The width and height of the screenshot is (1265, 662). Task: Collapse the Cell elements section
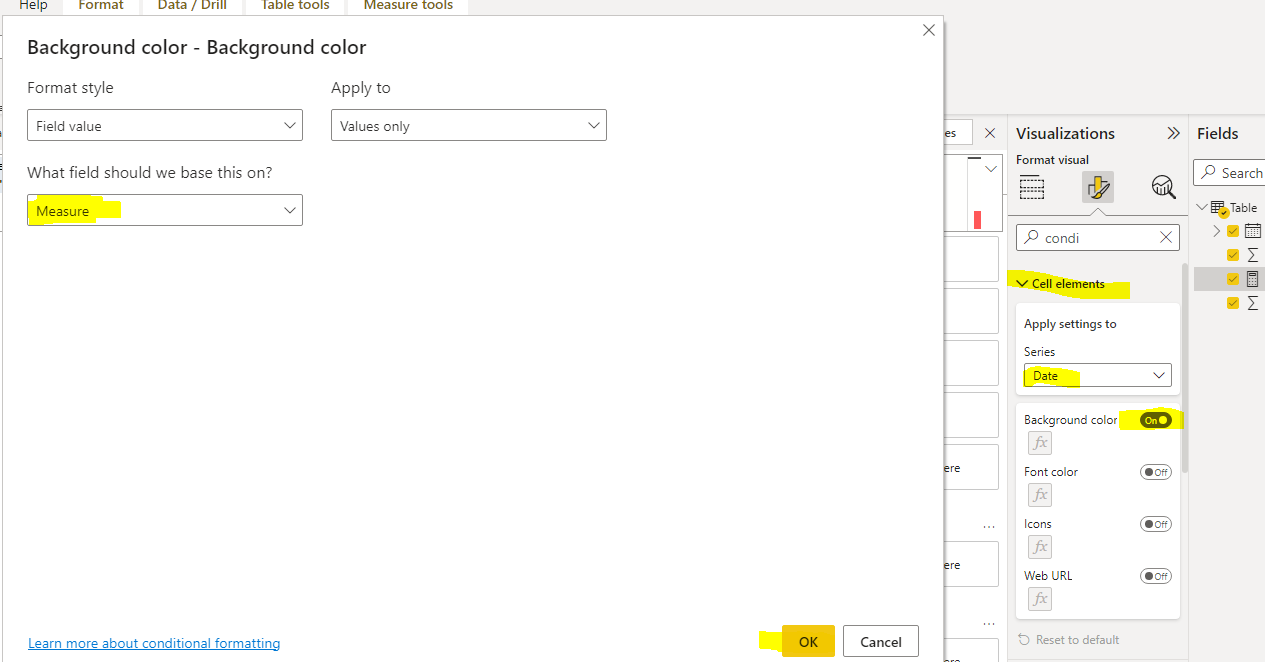[x=1022, y=284]
